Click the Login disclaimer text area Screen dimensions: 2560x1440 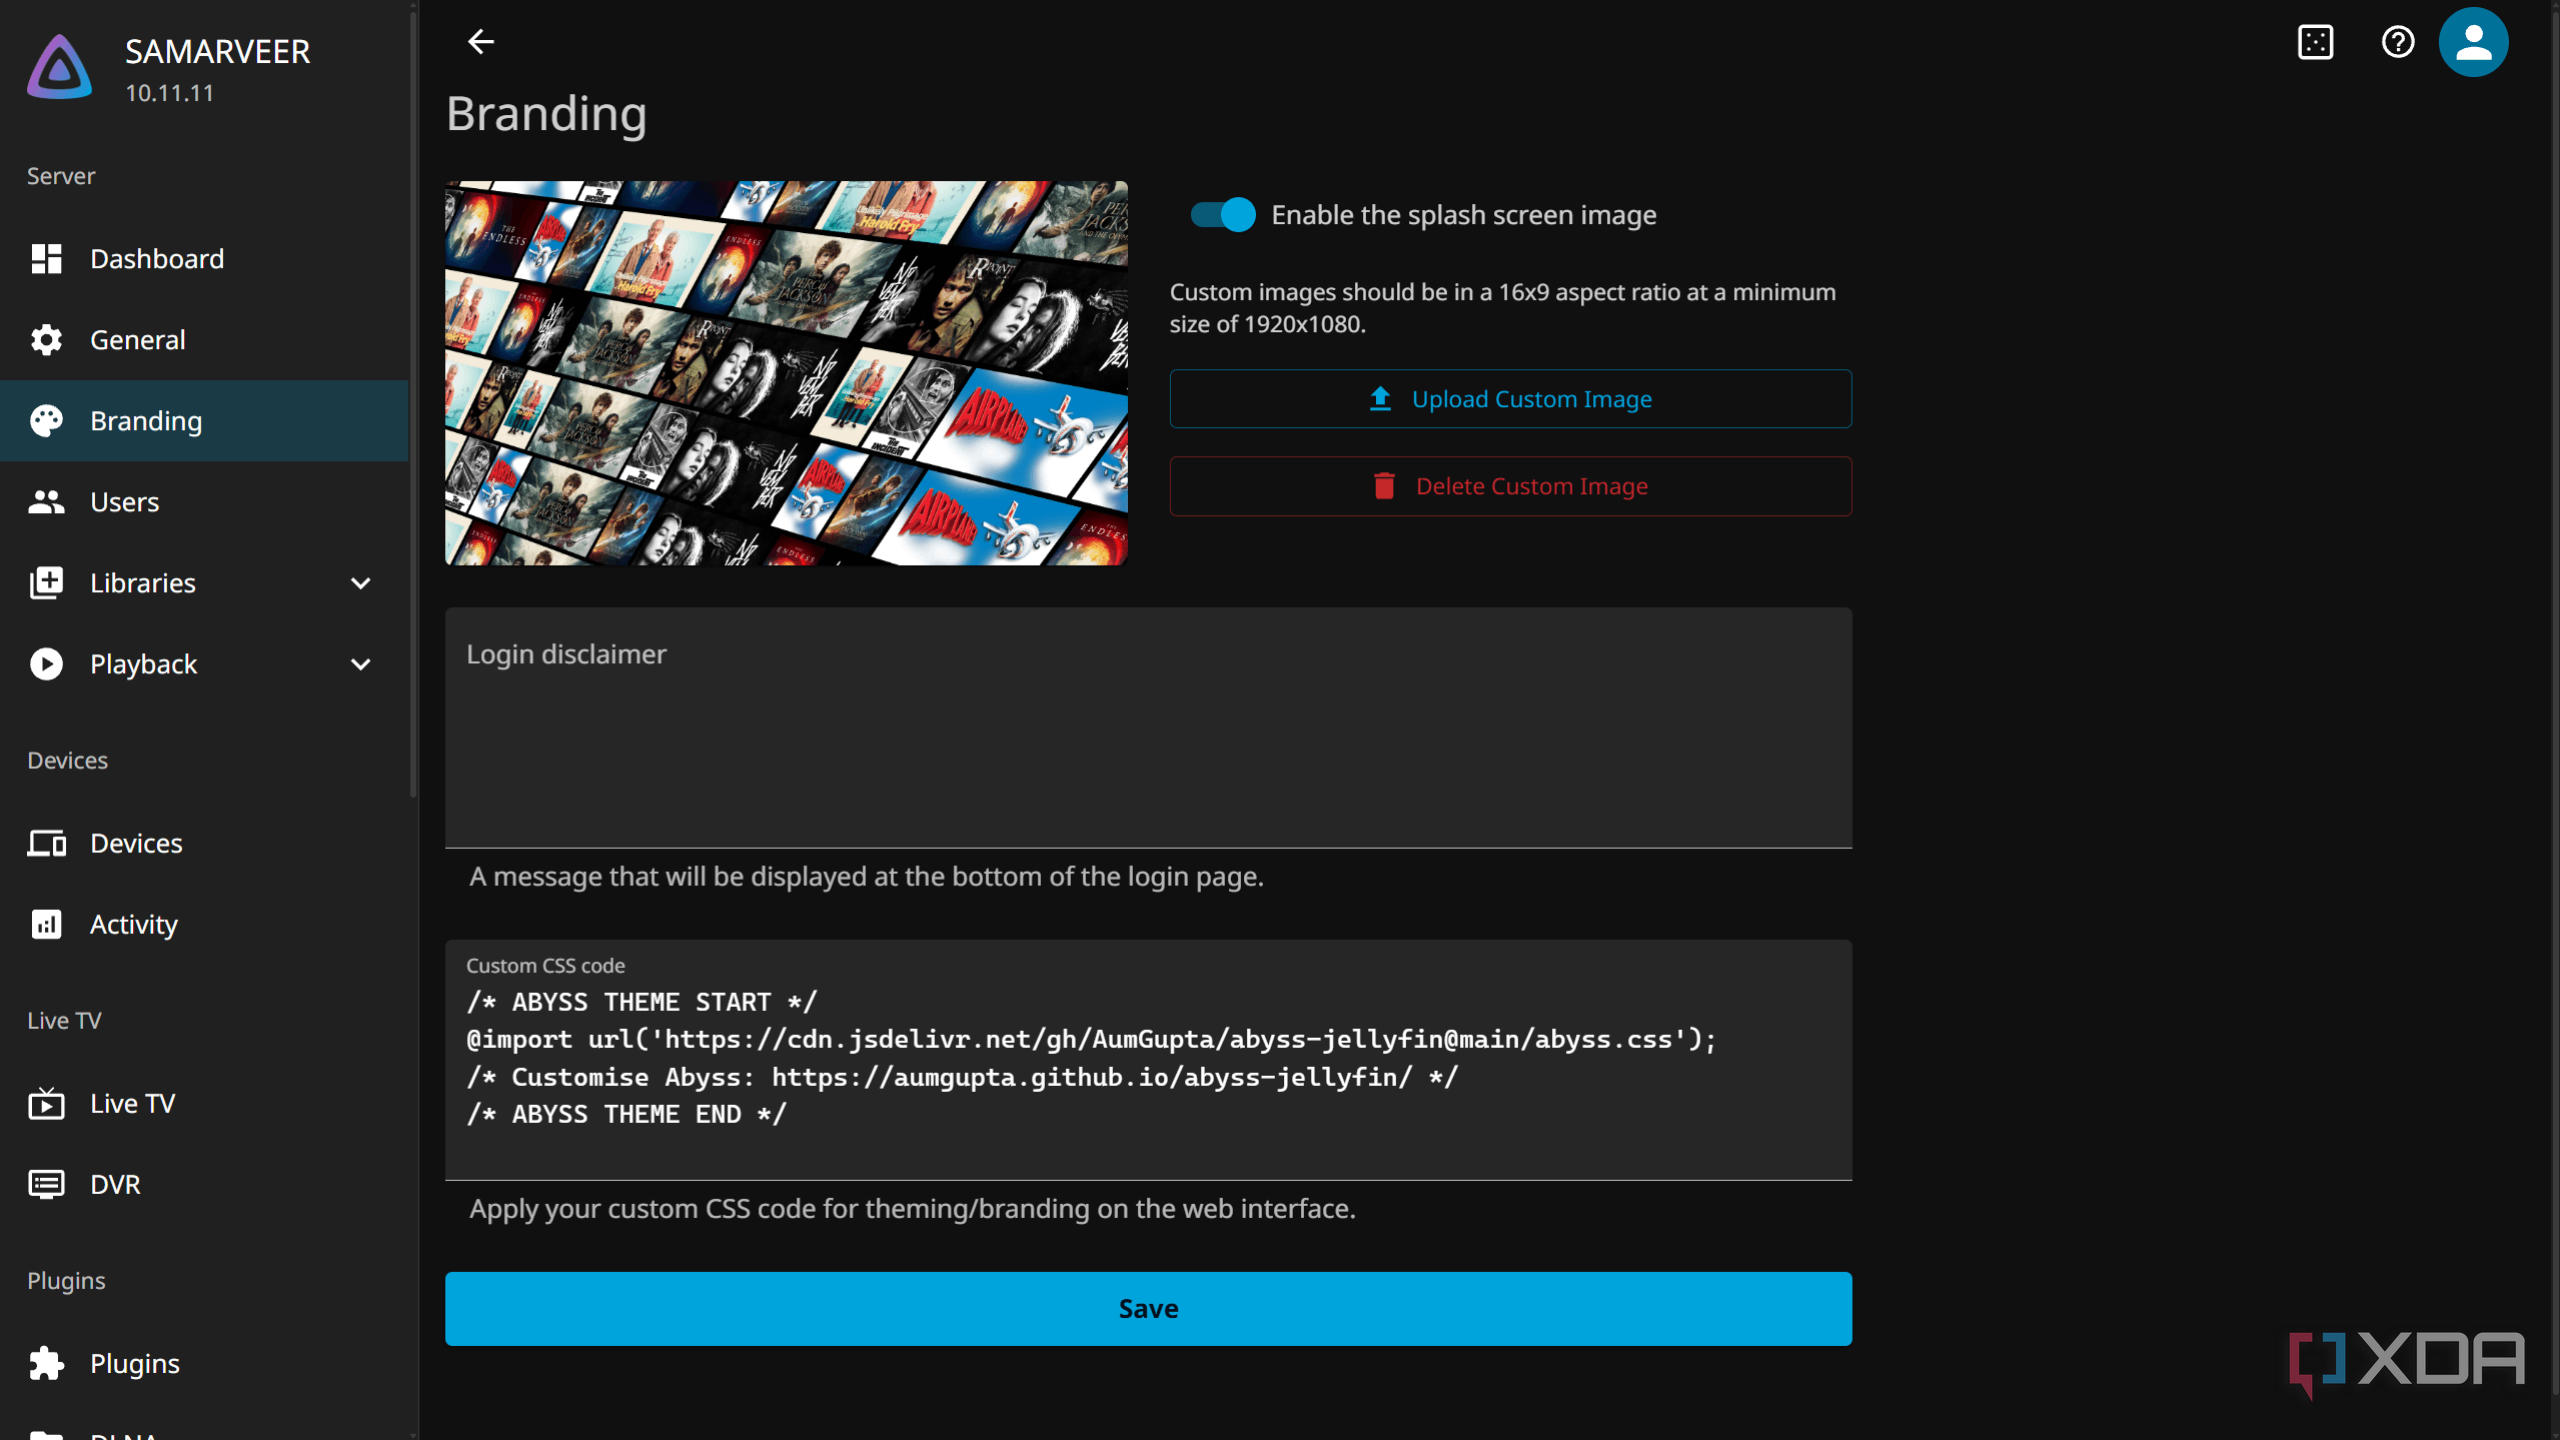click(x=1148, y=728)
